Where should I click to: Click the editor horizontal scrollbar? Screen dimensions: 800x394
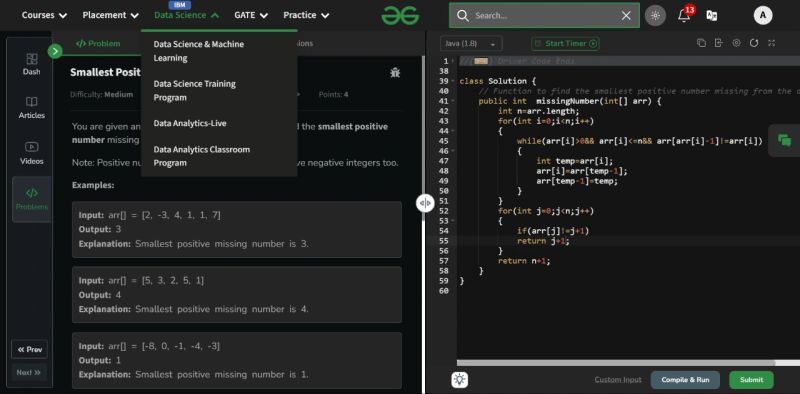click(616, 363)
